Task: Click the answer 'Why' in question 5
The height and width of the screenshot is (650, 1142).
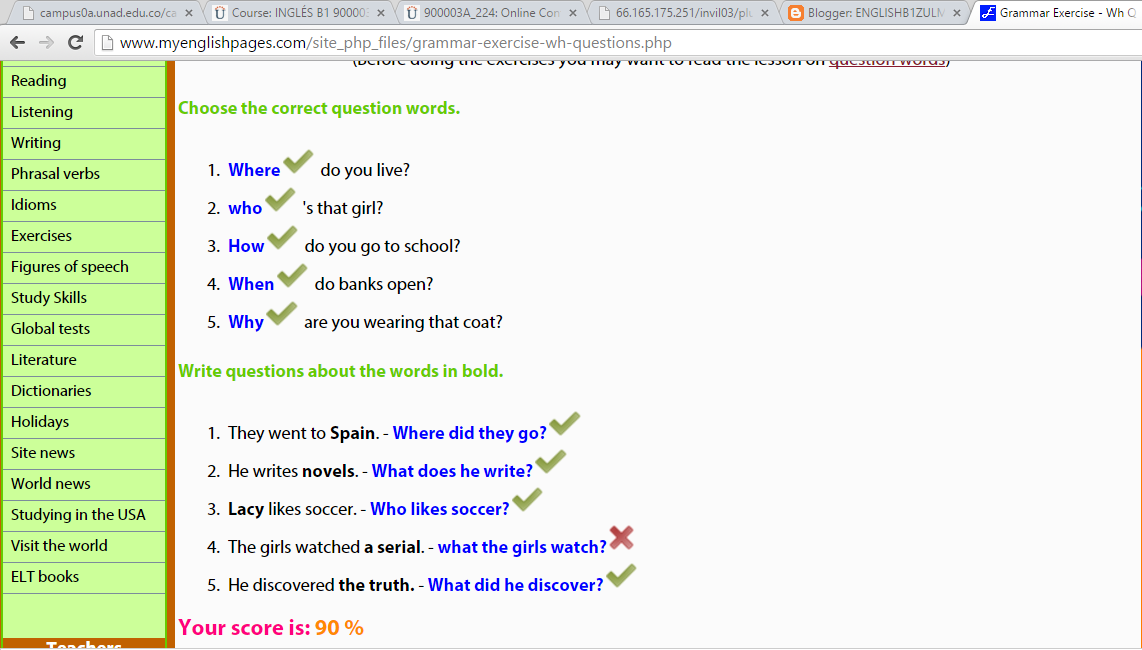Action: click(246, 322)
